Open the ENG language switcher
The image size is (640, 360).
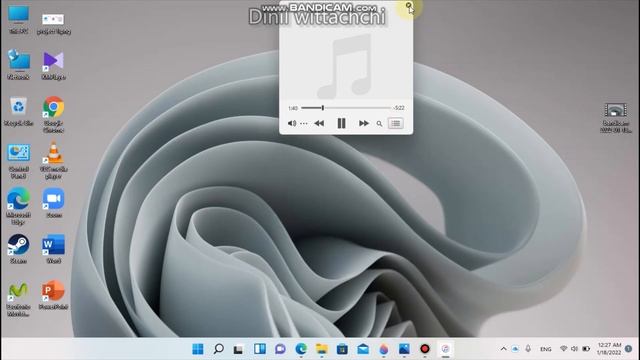tap(545, 349)
